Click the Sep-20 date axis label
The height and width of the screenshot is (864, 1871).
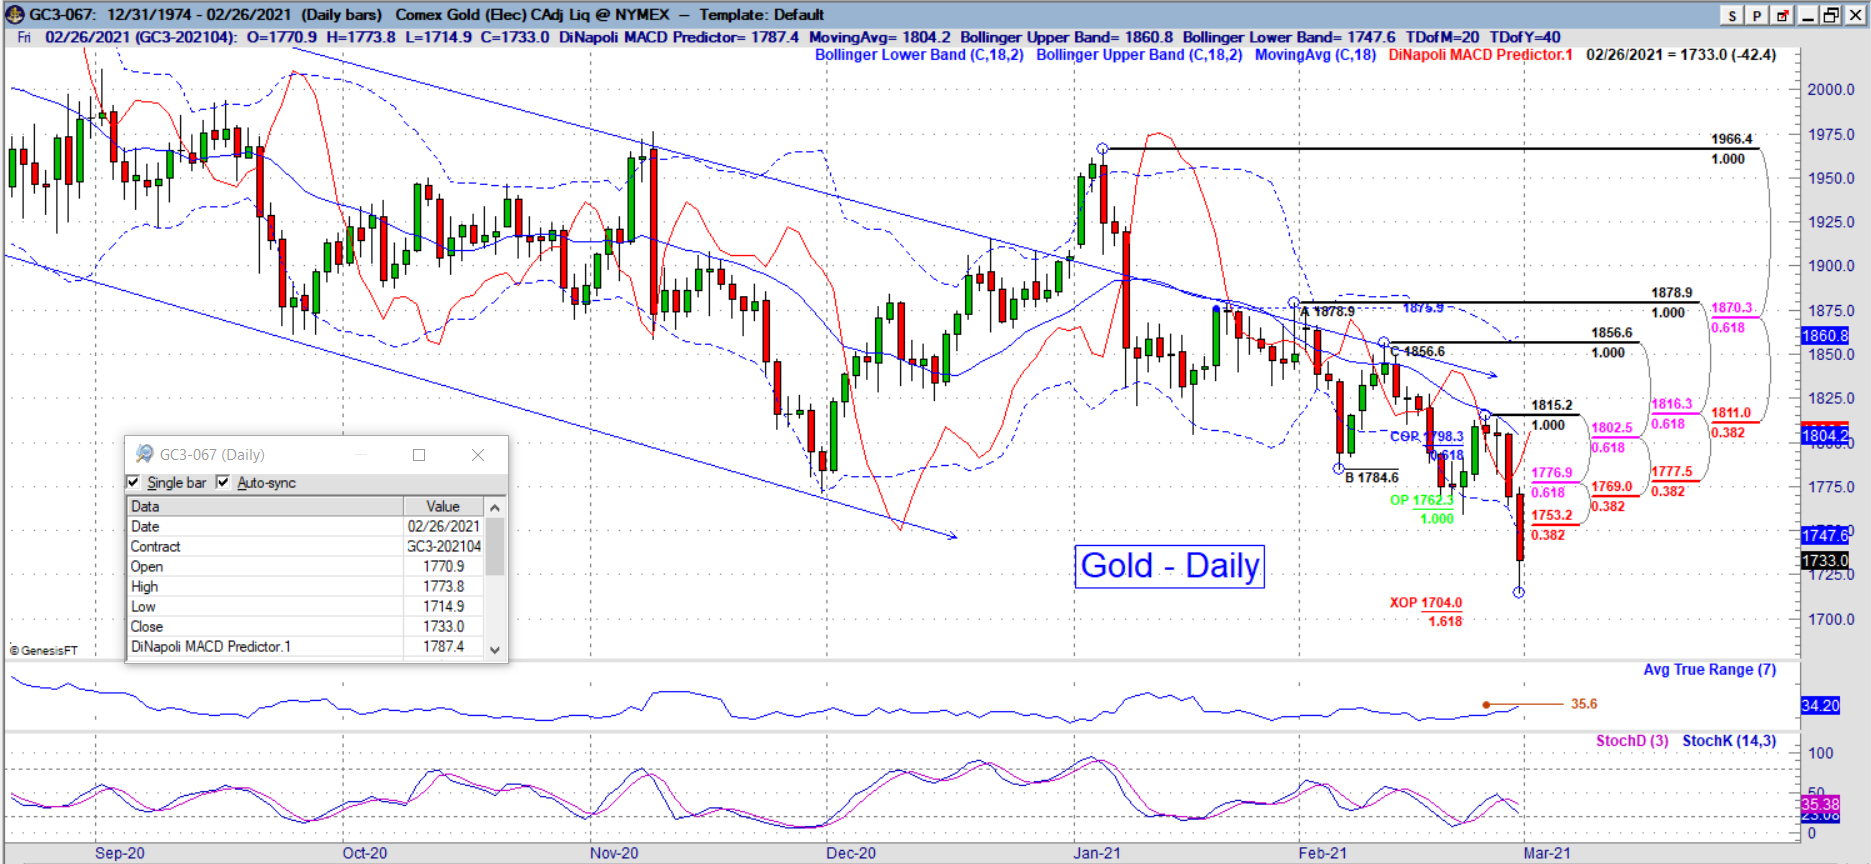pos(120,853)
